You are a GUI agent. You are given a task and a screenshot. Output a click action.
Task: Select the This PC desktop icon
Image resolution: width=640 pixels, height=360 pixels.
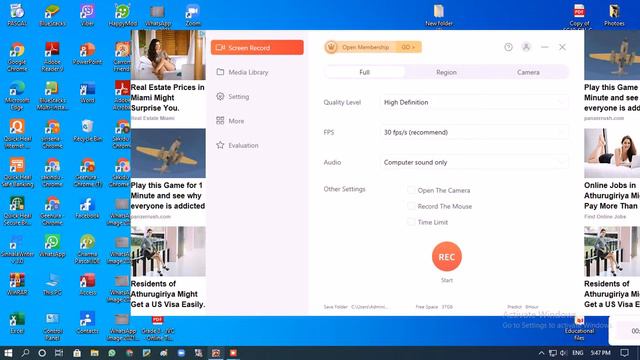click(x=52, y=284)
